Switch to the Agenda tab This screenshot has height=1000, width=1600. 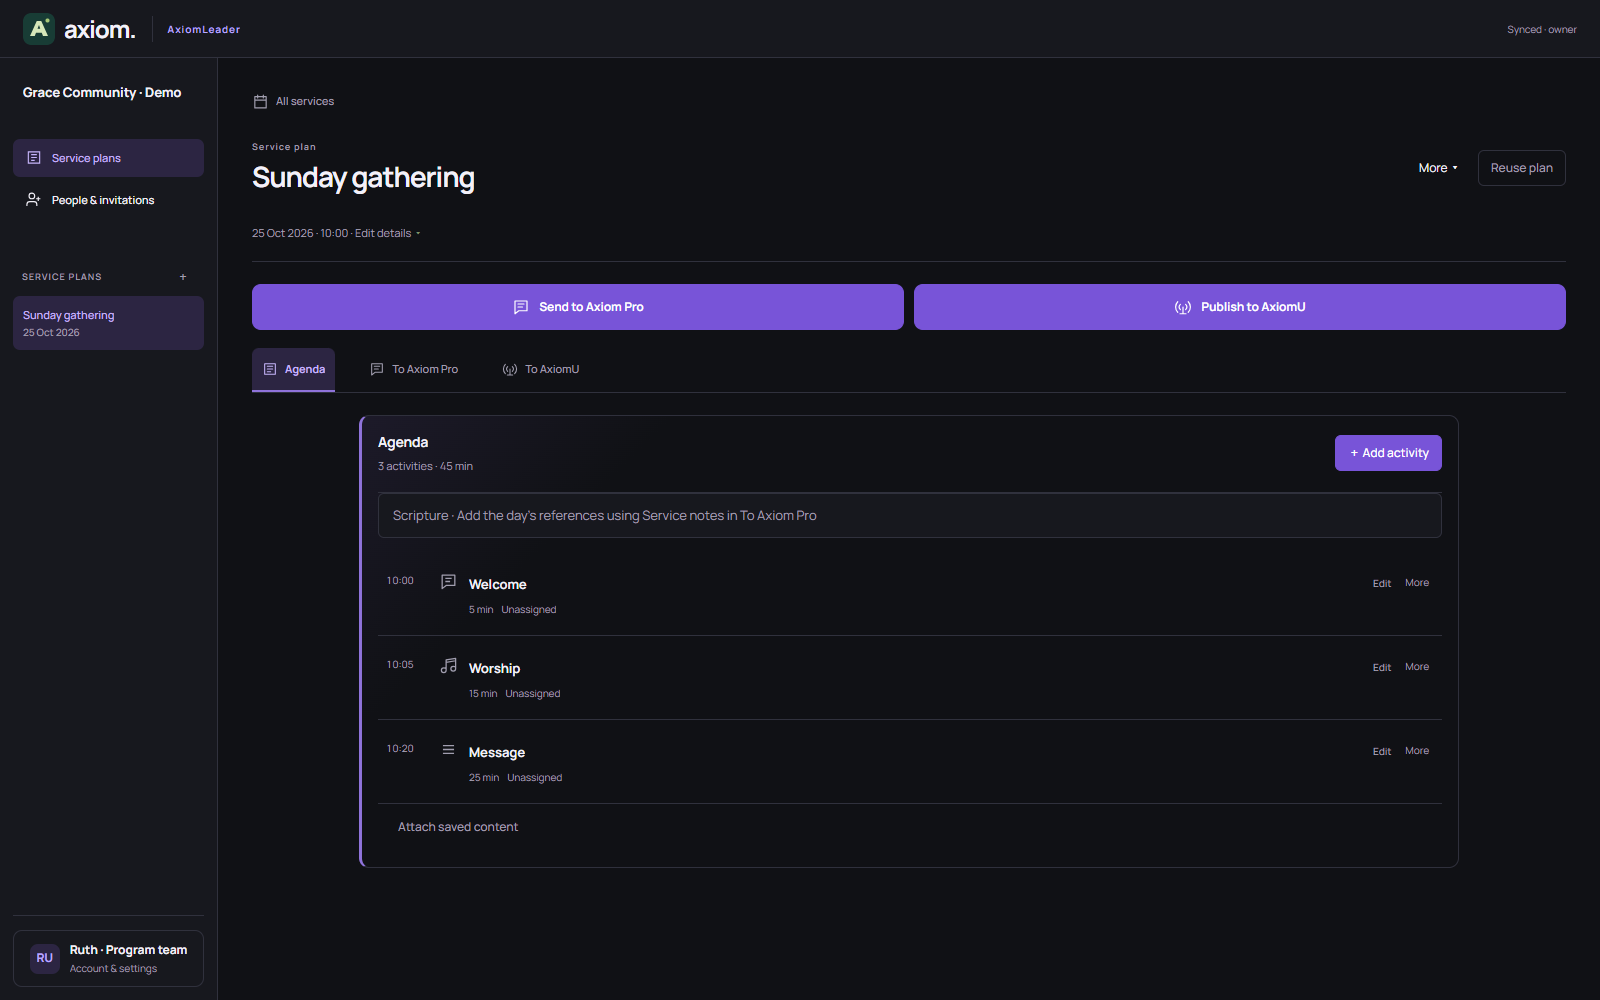coord(293,369)
